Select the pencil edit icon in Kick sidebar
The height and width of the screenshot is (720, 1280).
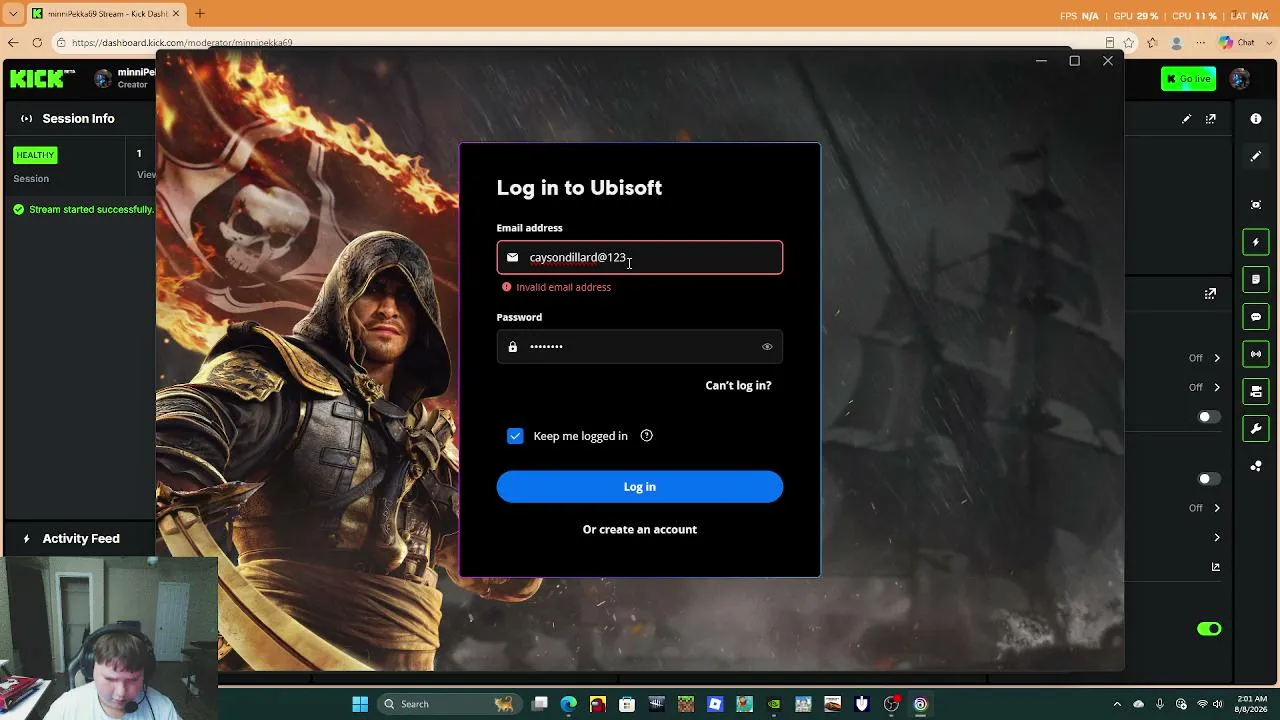(1256, 157)
